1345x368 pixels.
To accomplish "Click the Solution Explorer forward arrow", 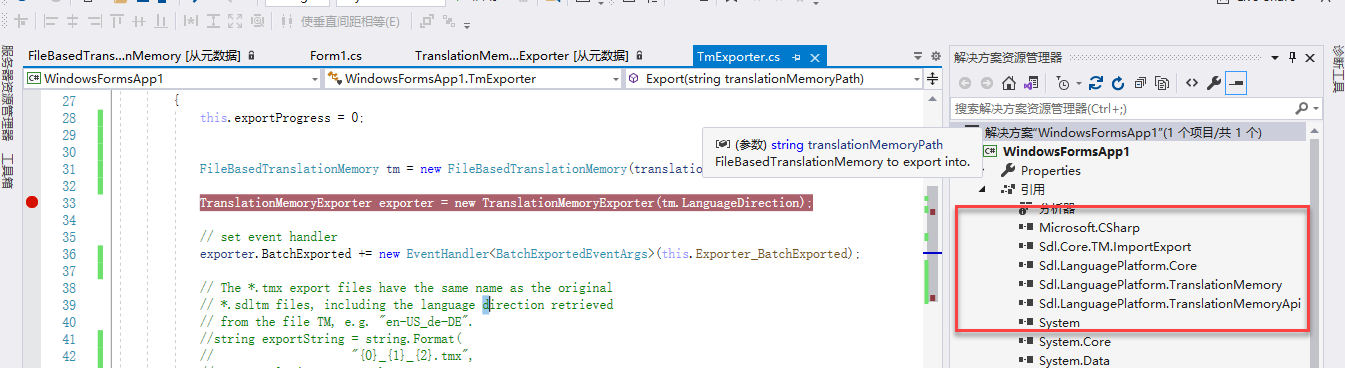I will [987, 84].
